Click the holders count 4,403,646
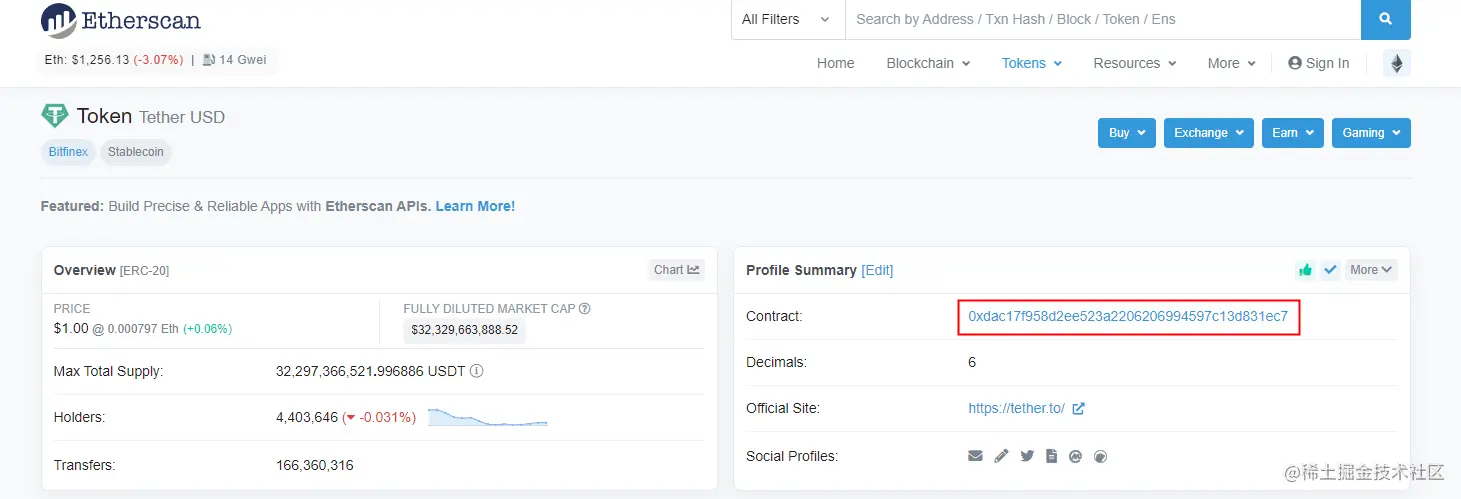 [x=307, y=417]
